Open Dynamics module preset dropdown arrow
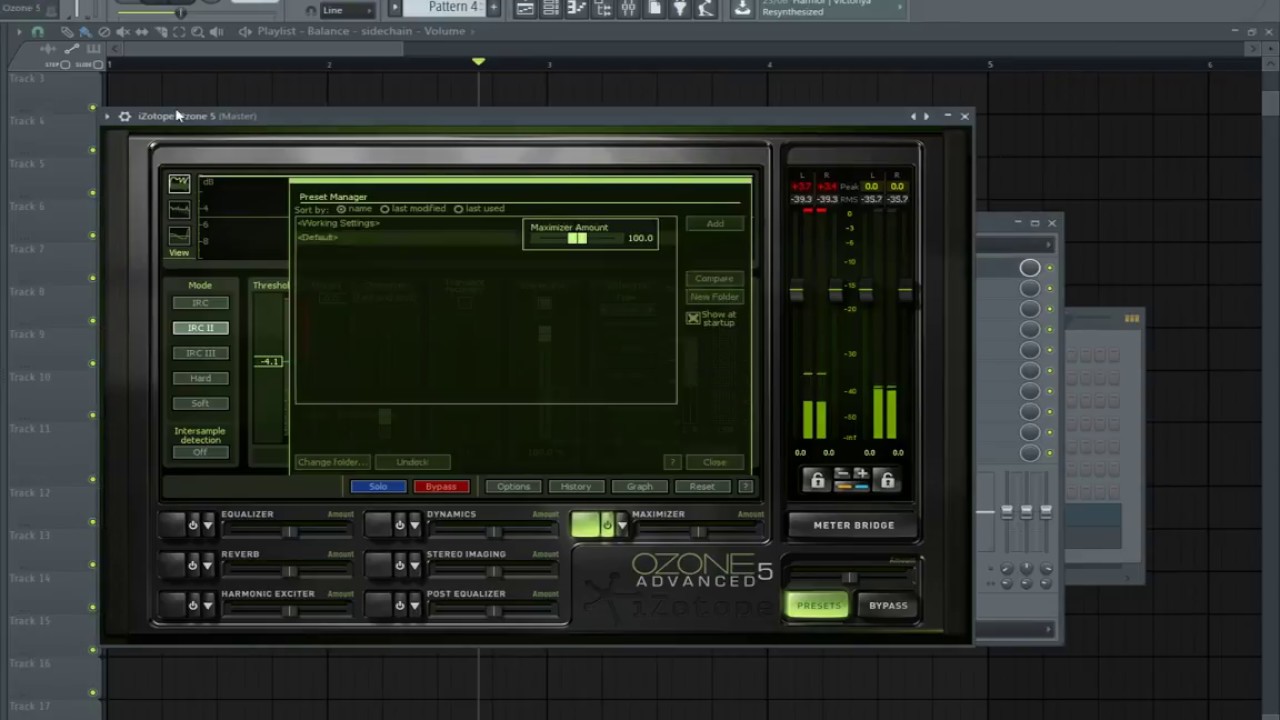The width and height of the screenshot is (1280, 720). pyautogui.click(x=415, y=525)
